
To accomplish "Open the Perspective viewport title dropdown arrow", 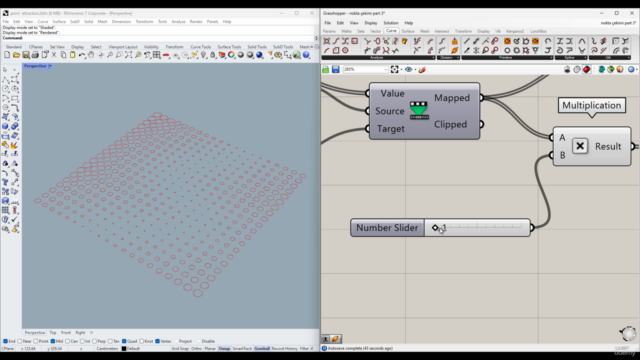I will (x=50, y=66).
